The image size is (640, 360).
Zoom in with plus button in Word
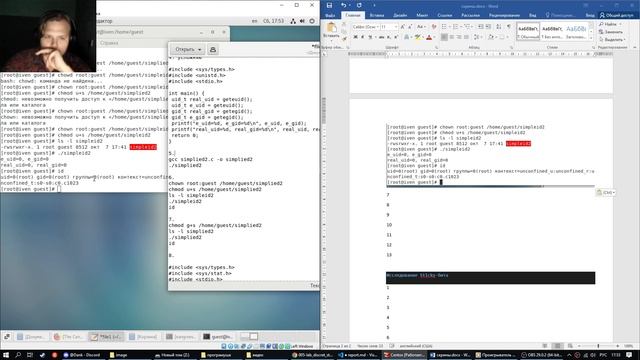click(x=617, y=346)
